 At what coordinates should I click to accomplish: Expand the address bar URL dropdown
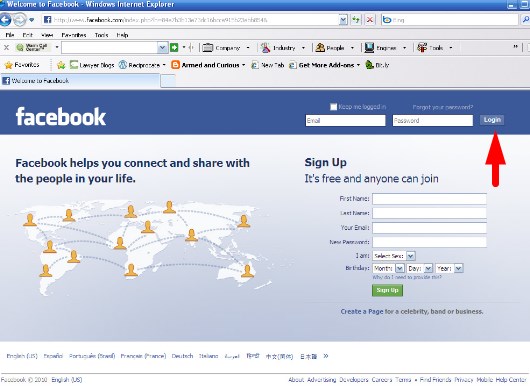[x=343, y=20]
